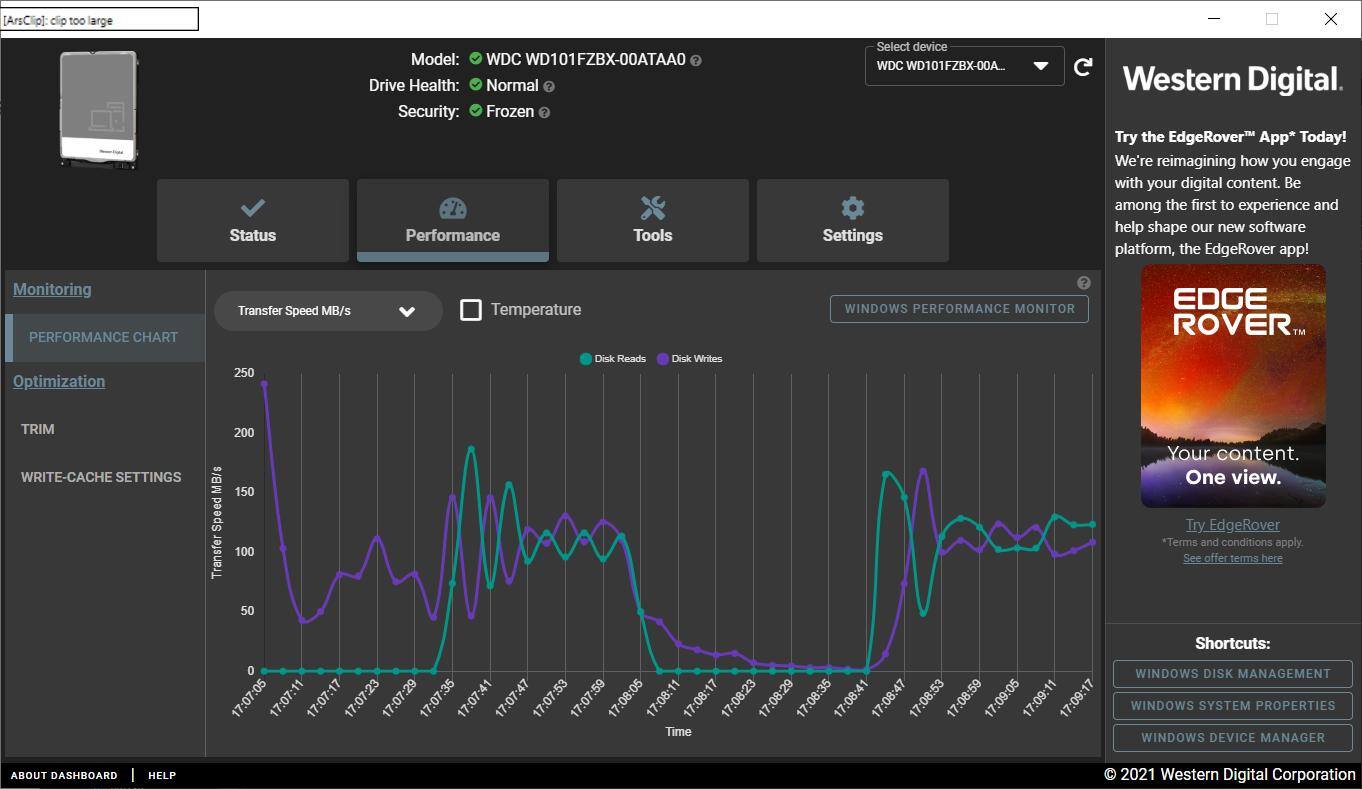Image resolution: width=1362 pixels, height=789 pixels.
Task: Toggle Disk Writes series in chart legend
Action: pyautogui.click(x=690, y=359)
